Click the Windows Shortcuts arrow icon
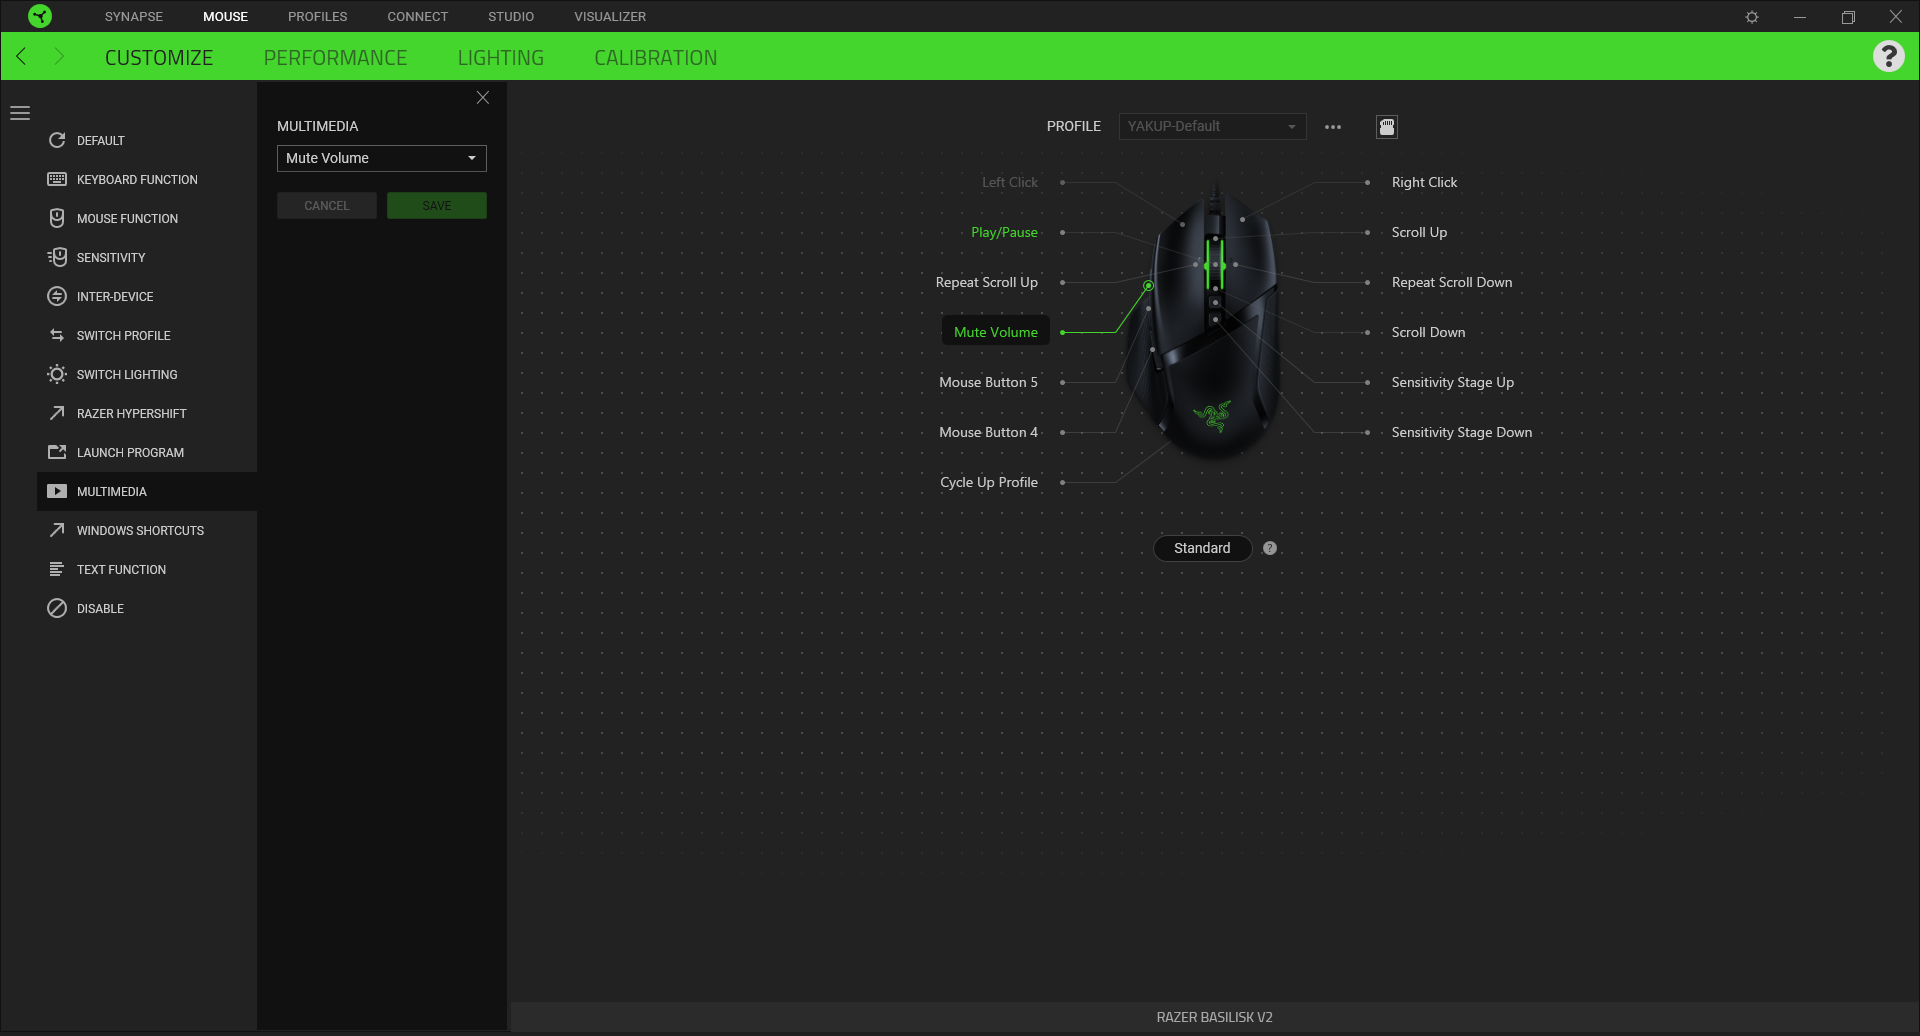 pos(57,530)
